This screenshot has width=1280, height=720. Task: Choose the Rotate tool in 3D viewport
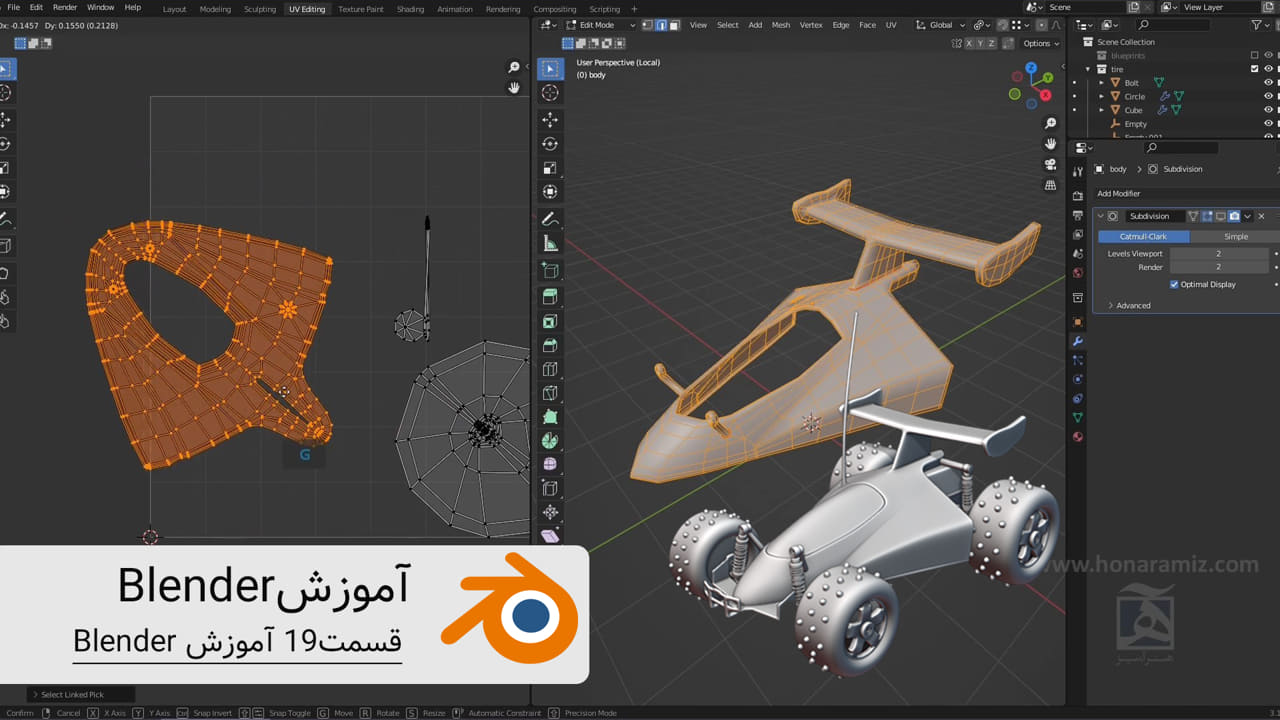(550, 144)
